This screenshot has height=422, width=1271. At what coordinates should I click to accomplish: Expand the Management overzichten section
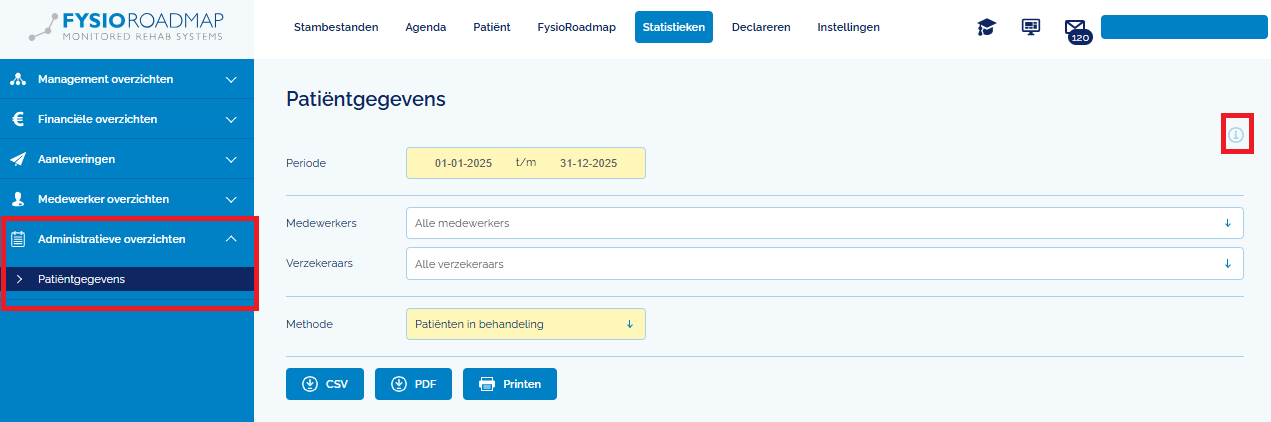click(231, 79)
